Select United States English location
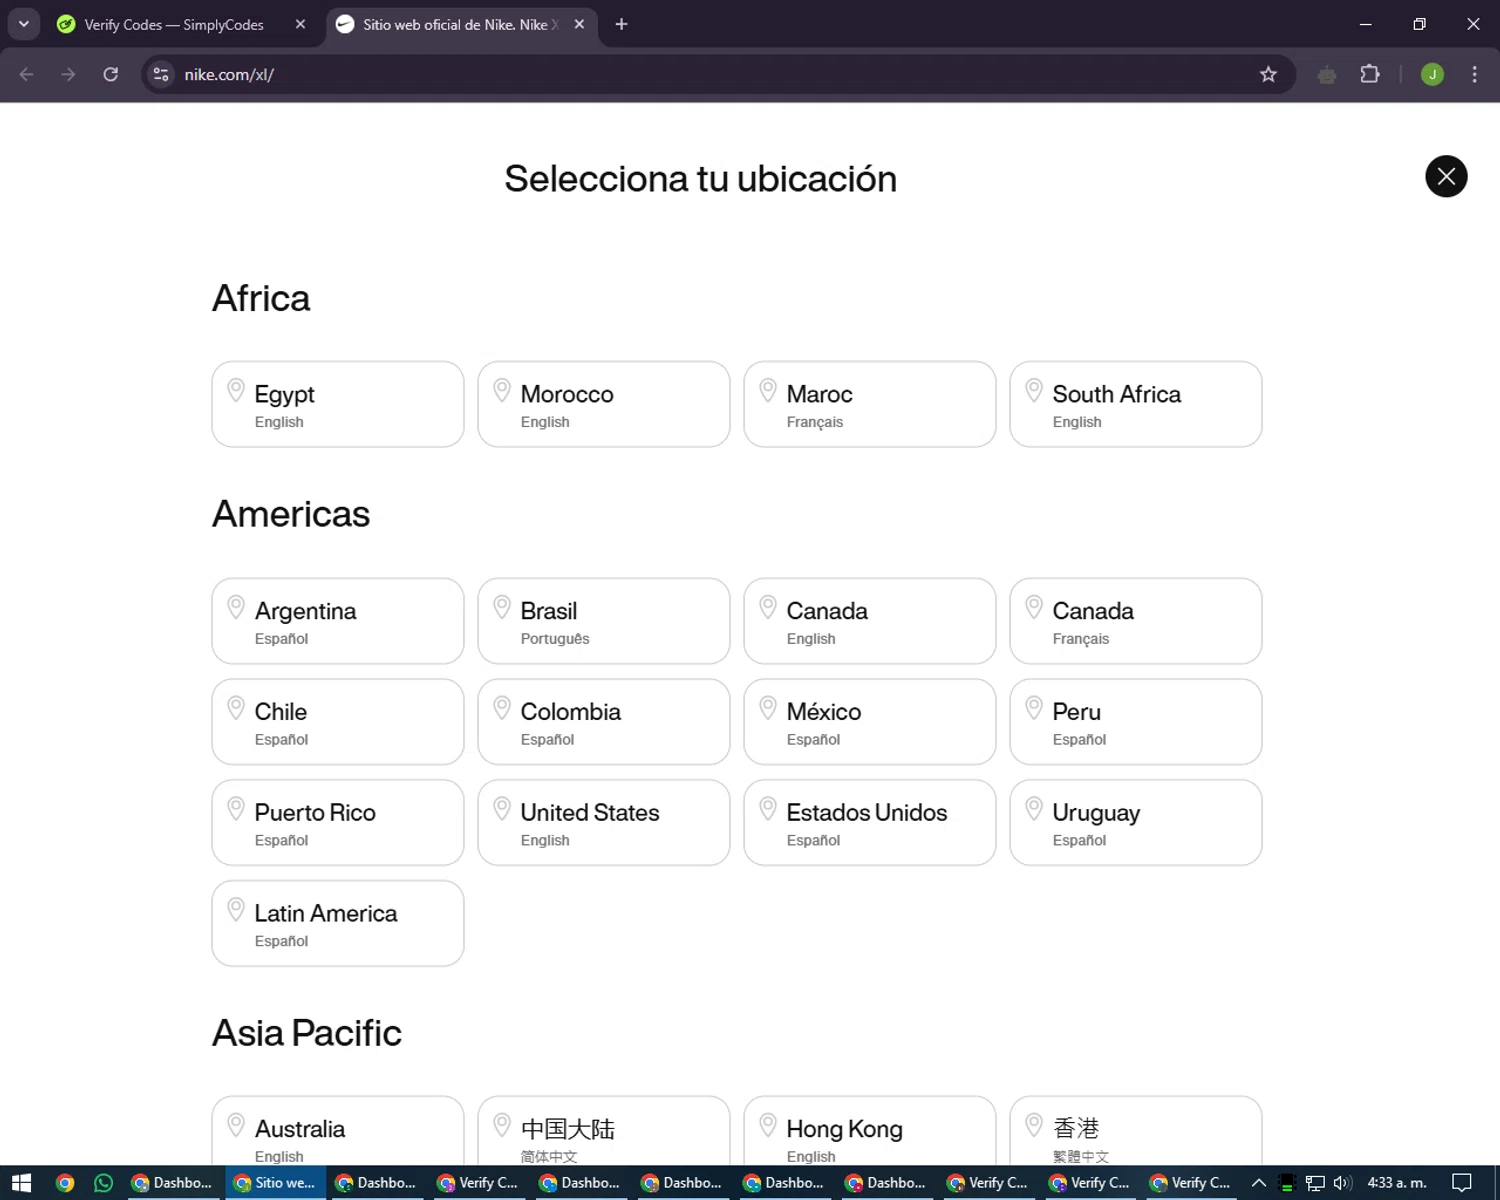Screen dimensions: 1500x1200 click(604, 823)
